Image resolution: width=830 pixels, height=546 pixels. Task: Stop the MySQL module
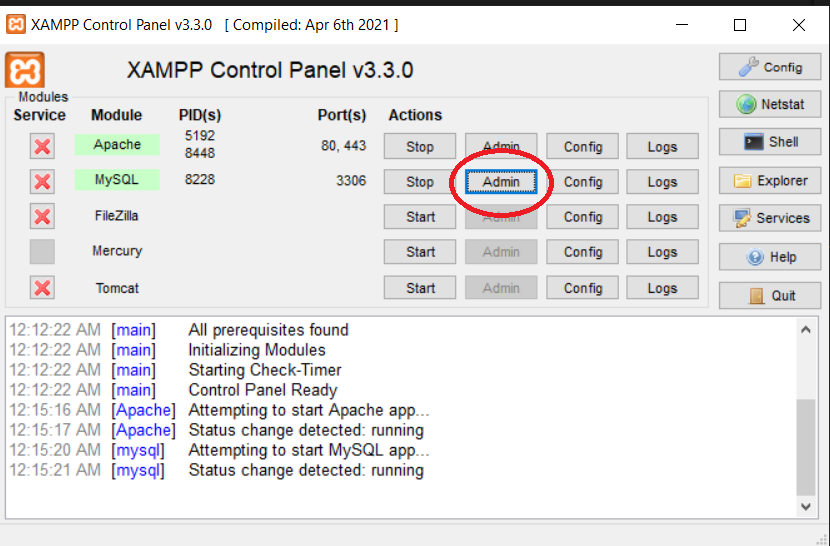420,182
